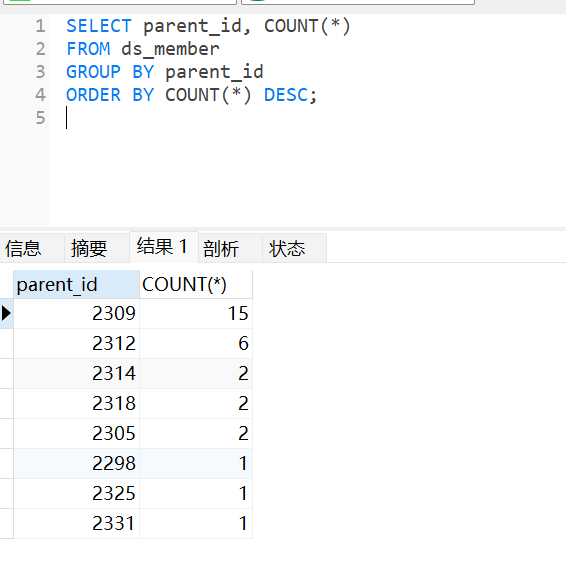
Task: Click the ds_member table name in the query
Action: (x=170, y=49)
